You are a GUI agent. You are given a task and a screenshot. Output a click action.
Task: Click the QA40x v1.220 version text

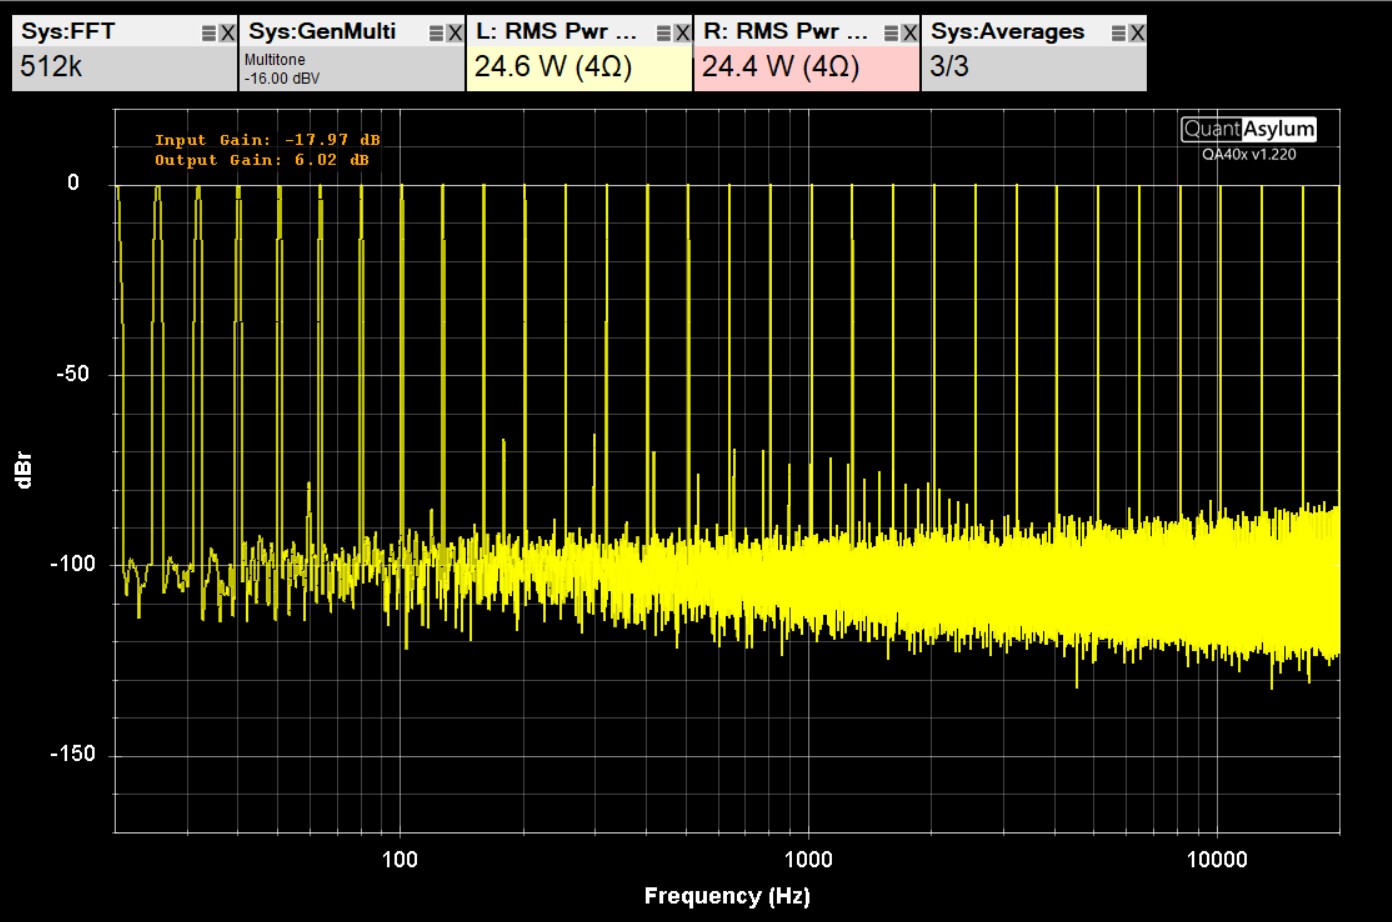click(x=1249, y=154)
